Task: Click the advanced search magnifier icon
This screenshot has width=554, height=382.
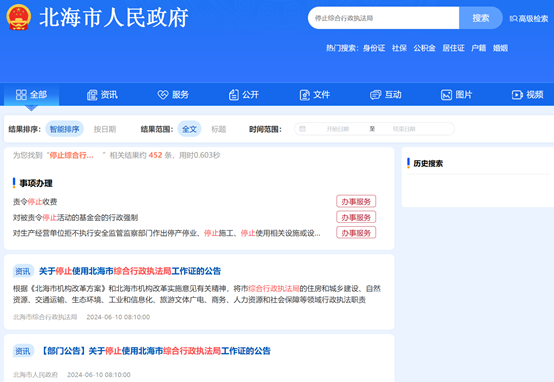Action: click(x=513, y=18)
